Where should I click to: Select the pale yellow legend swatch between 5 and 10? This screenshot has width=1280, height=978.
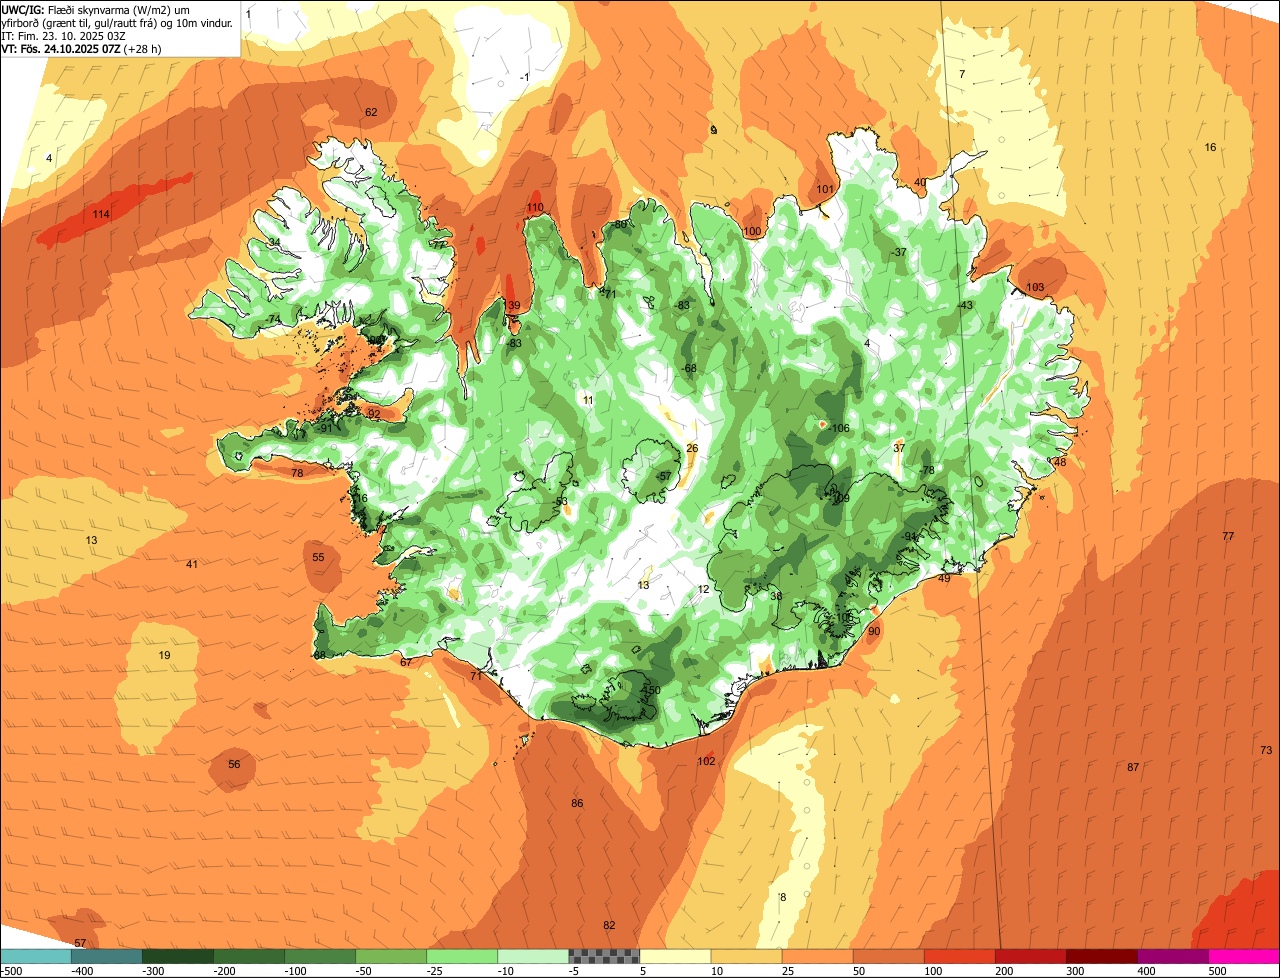click(x=675, y=956)
